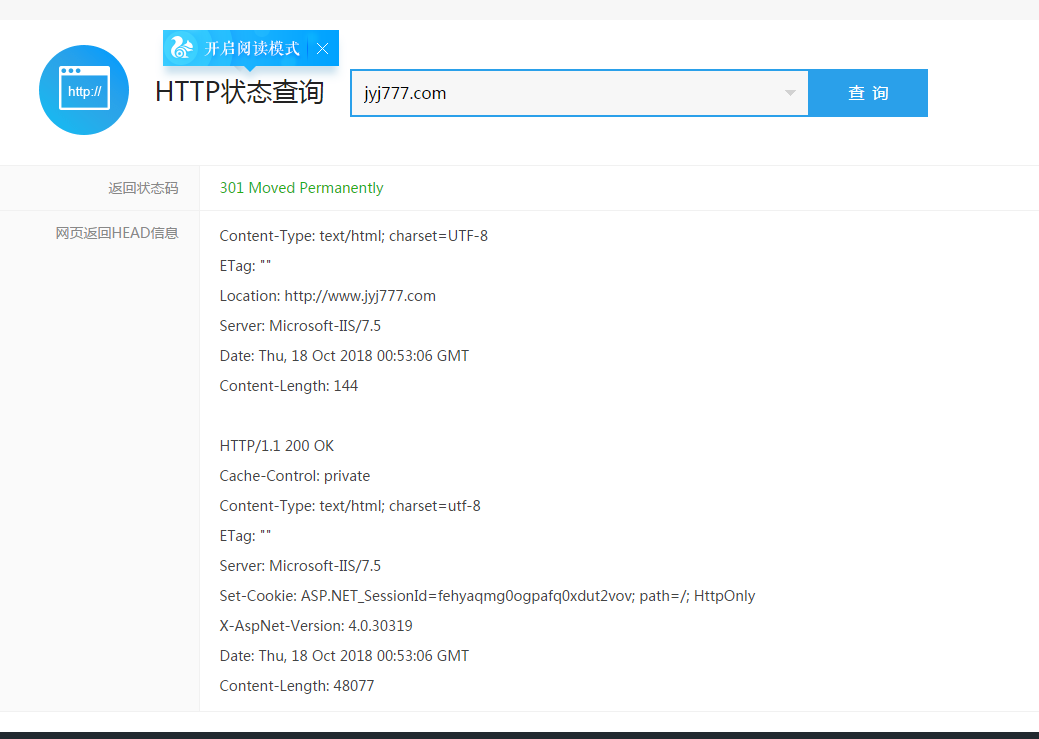Click the Content-Length: 48077 line
1039x739 pixels.
click(x=297, y=686)
